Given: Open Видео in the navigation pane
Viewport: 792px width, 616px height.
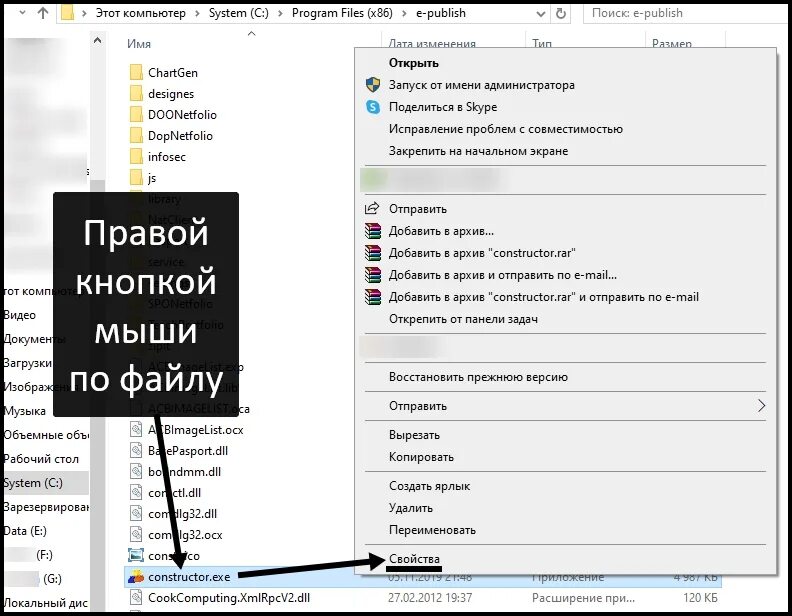Looking at the screenshot, I should [20, 315].
